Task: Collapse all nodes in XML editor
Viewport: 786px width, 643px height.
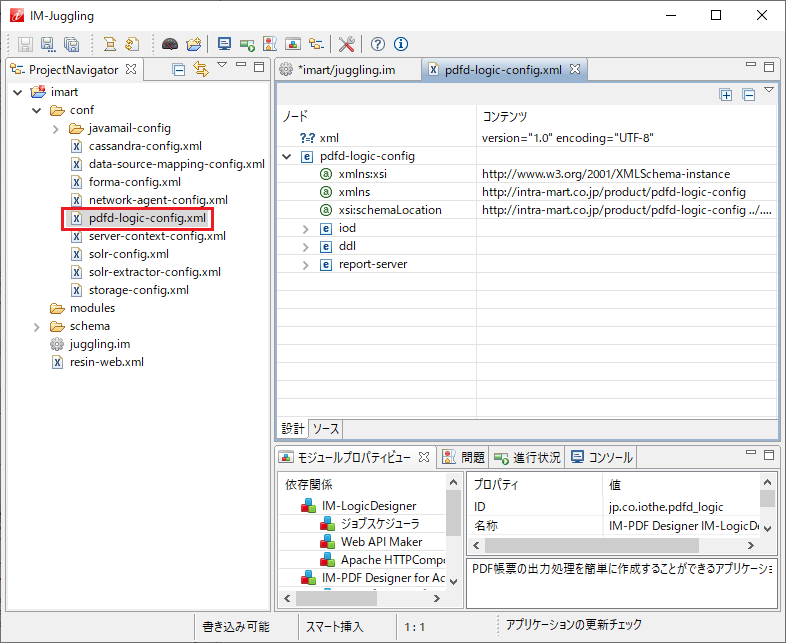Action: pos(748,95)
